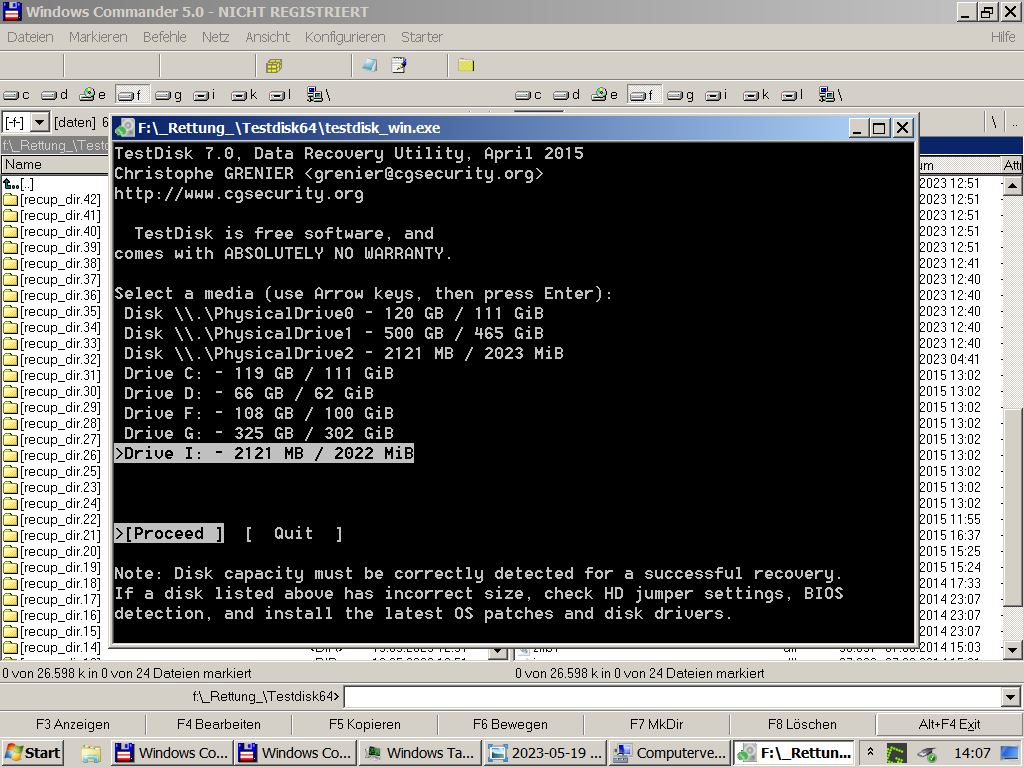Switch left panel to drive d

point(54,95)
